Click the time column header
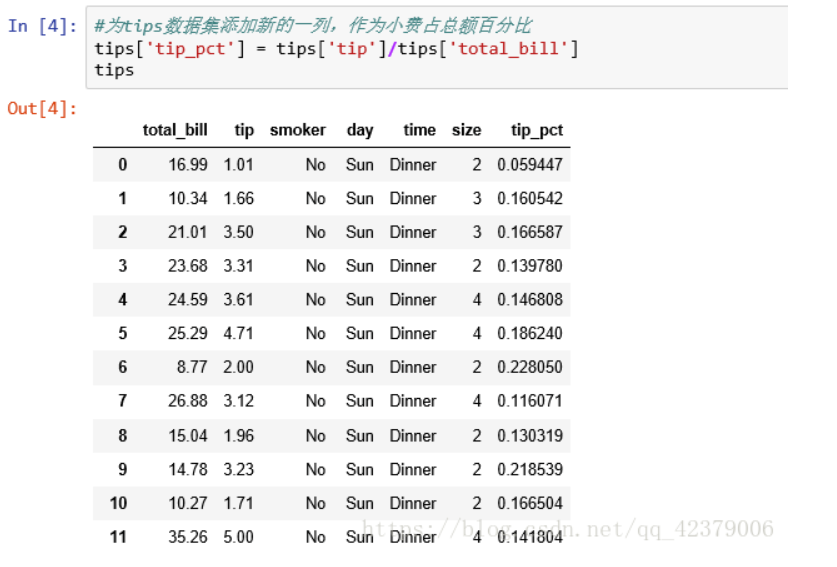 (x=419, y=130)
